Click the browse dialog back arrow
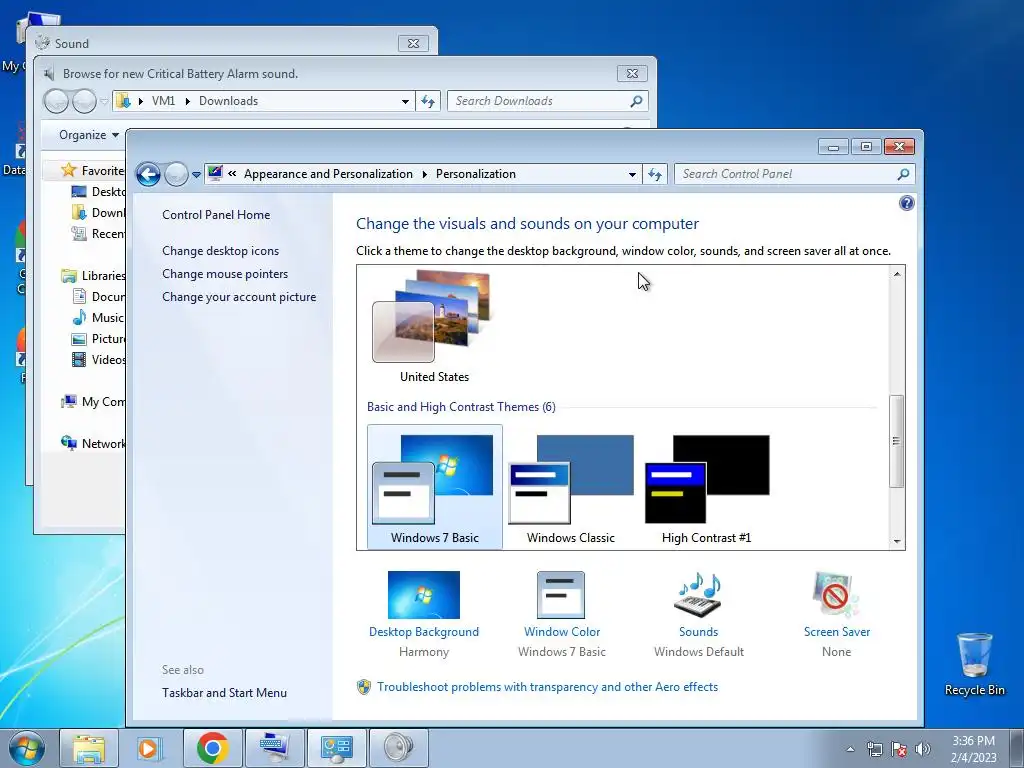 (56, 101)
